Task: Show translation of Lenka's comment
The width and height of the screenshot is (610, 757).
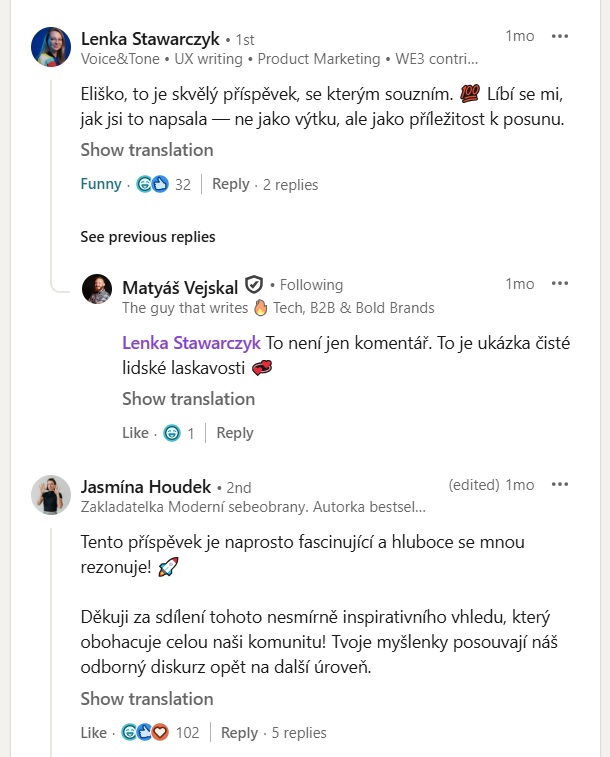Action: pos(147,150)
